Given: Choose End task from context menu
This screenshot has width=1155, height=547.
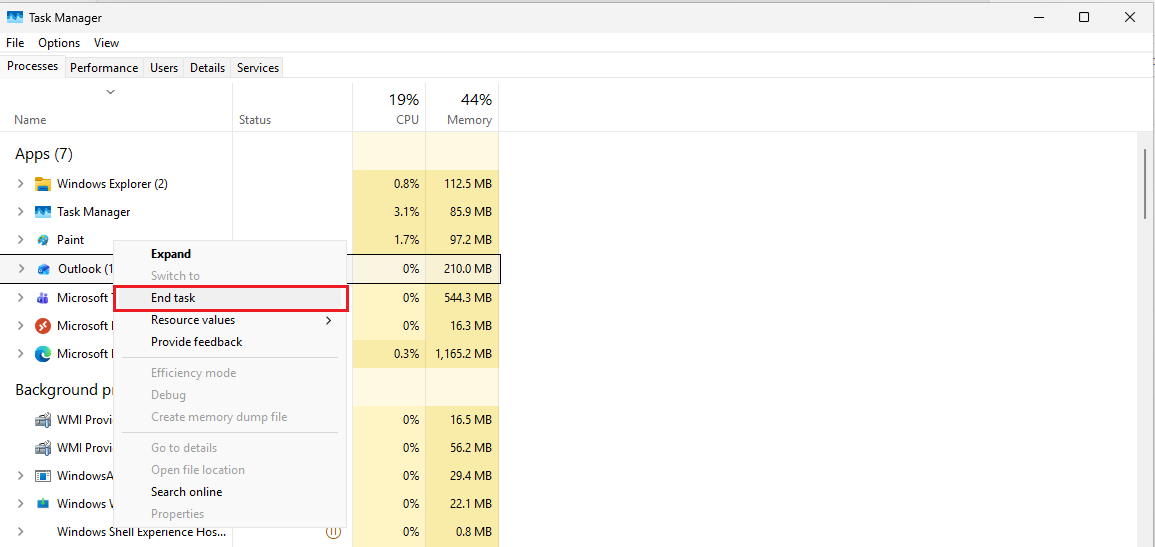Looking at the screenshot, I should click(231, 298).
